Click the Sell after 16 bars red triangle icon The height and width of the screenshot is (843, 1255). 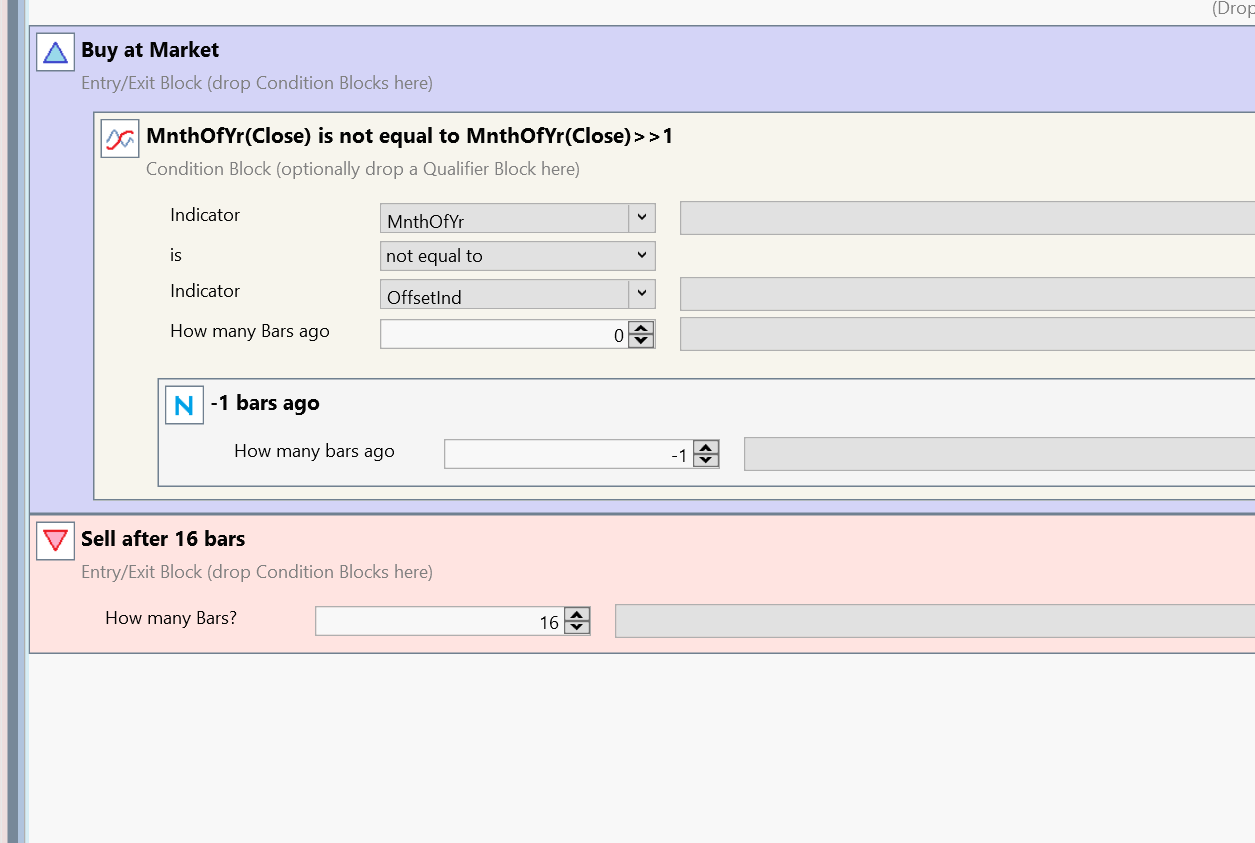point(55,541)
